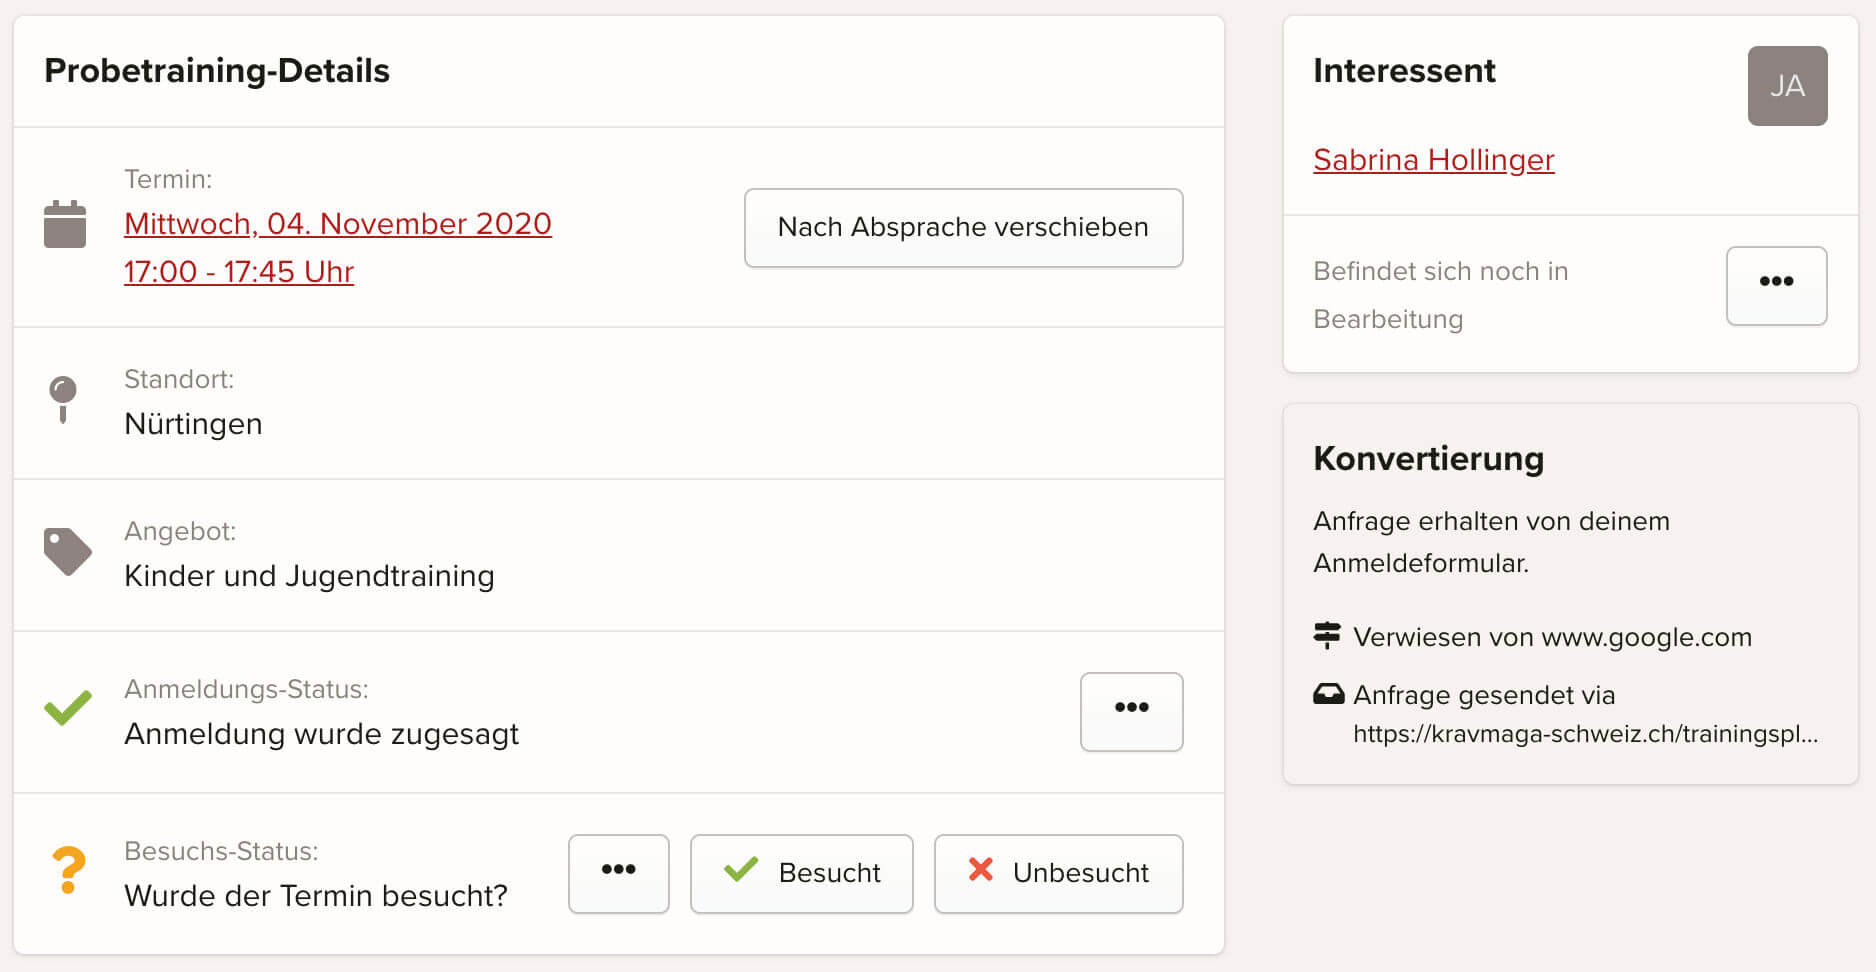Click the text Wurde der Termin besucht?

tap(316, 896)
